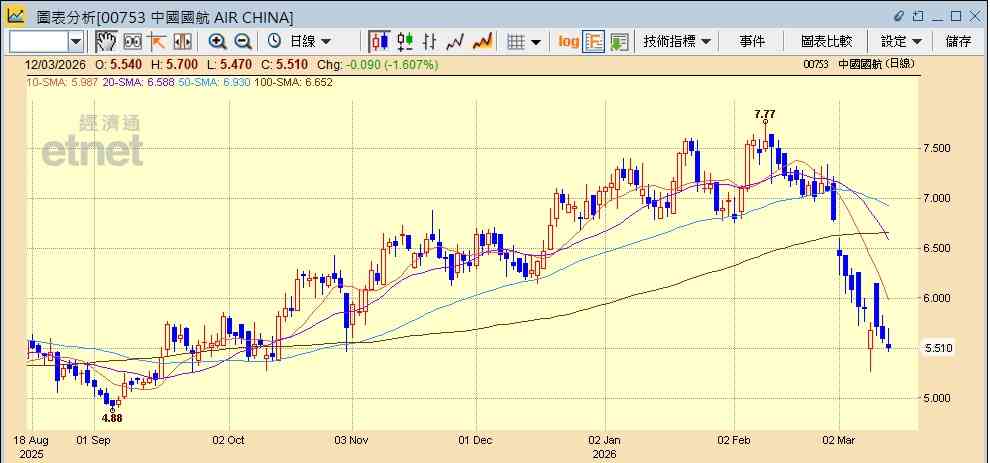The image size is (990, 463).
Task: Open the grid options dropdown arrow
Action: (536, 42)
